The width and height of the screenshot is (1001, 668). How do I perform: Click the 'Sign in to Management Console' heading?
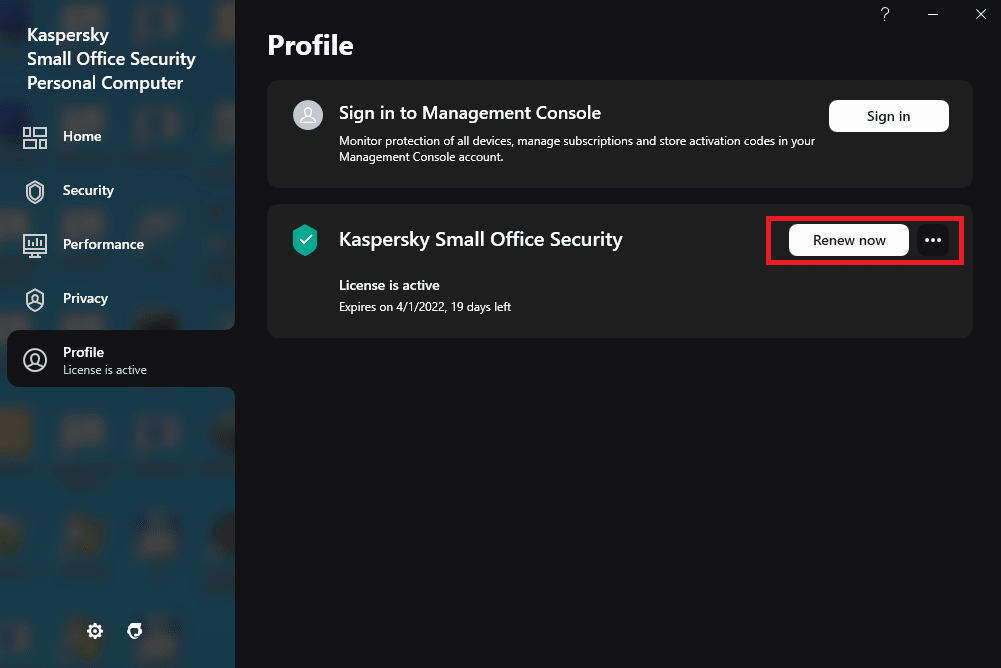point(470,113)
